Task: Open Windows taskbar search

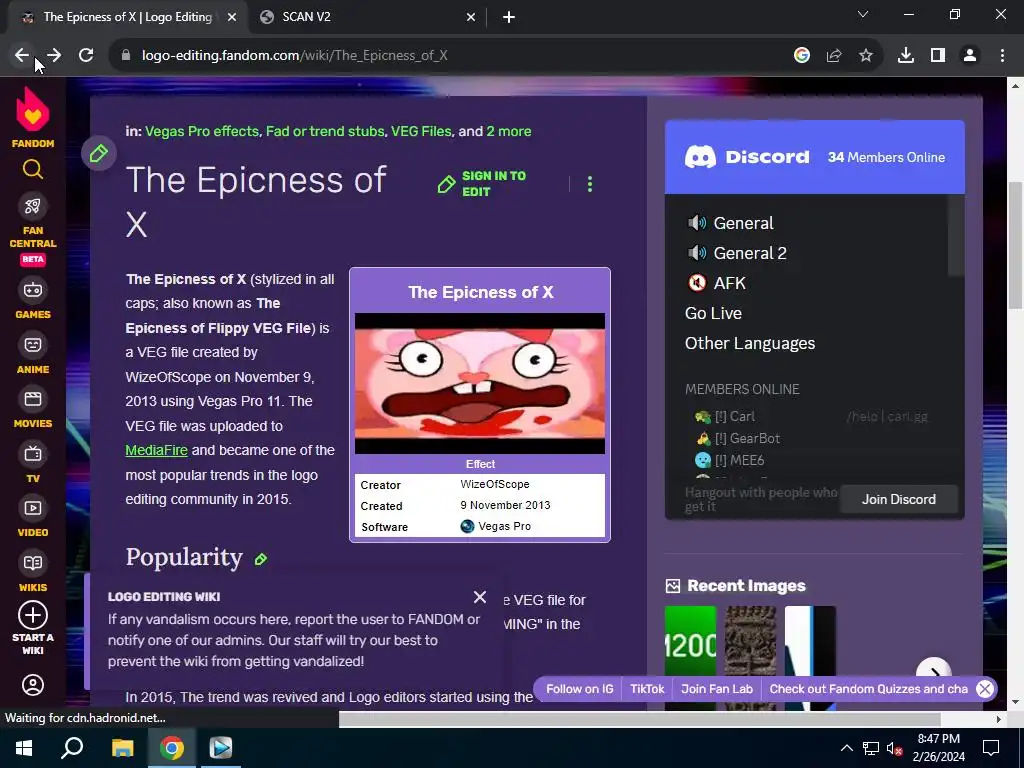Action: (x=72, y=748)
